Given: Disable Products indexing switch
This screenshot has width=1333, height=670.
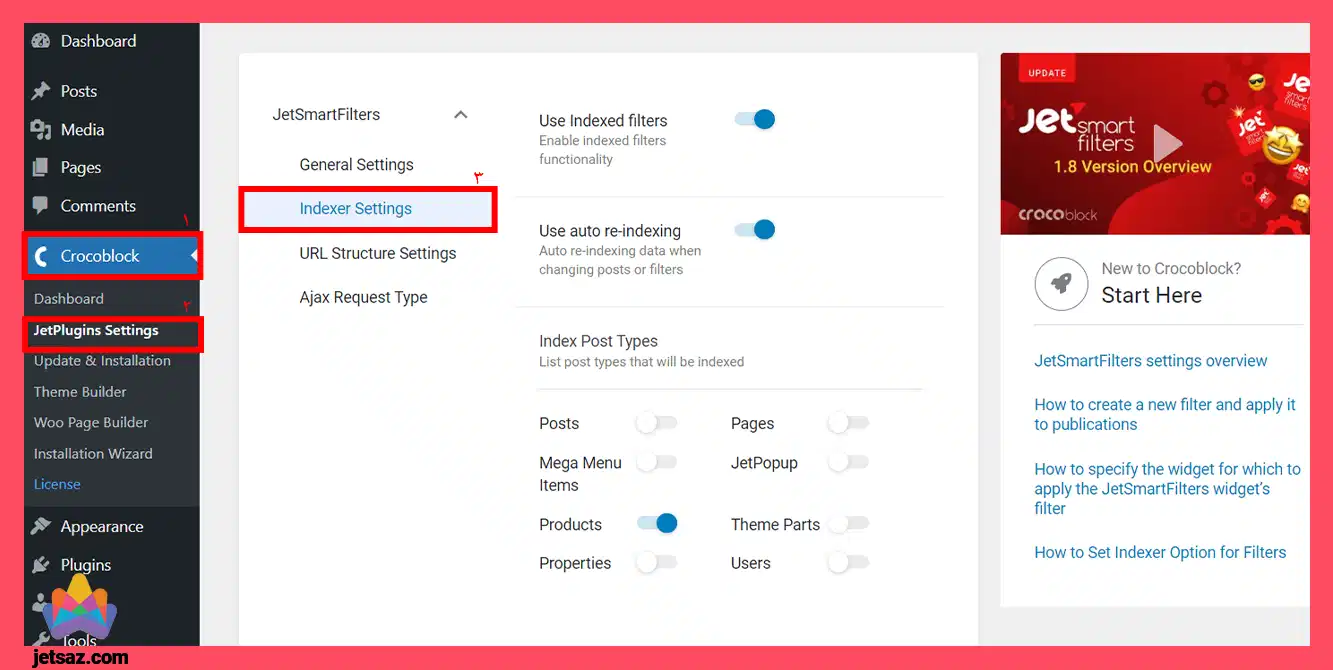Looking at the screenshot, I should 657,523.
